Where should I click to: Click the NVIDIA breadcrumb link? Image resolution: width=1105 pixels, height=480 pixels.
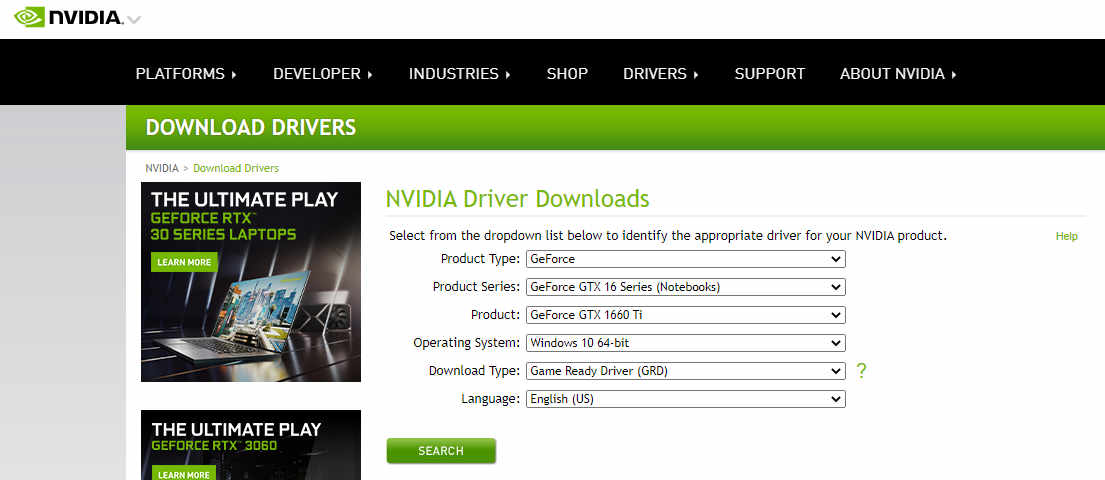[161, 168]
